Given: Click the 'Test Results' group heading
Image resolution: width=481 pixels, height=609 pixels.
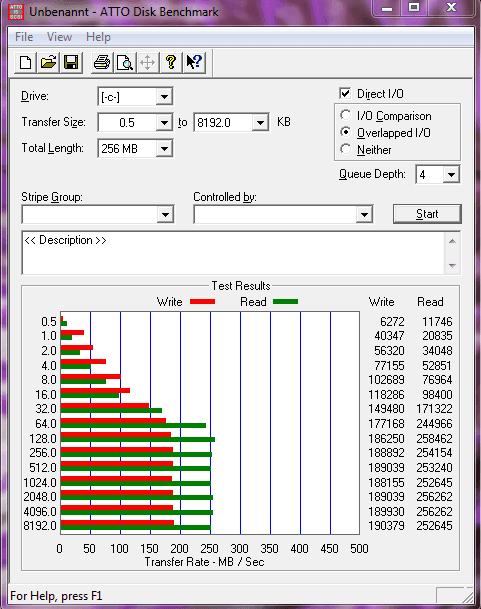Looking at the screenshot, I should [241, 286].
